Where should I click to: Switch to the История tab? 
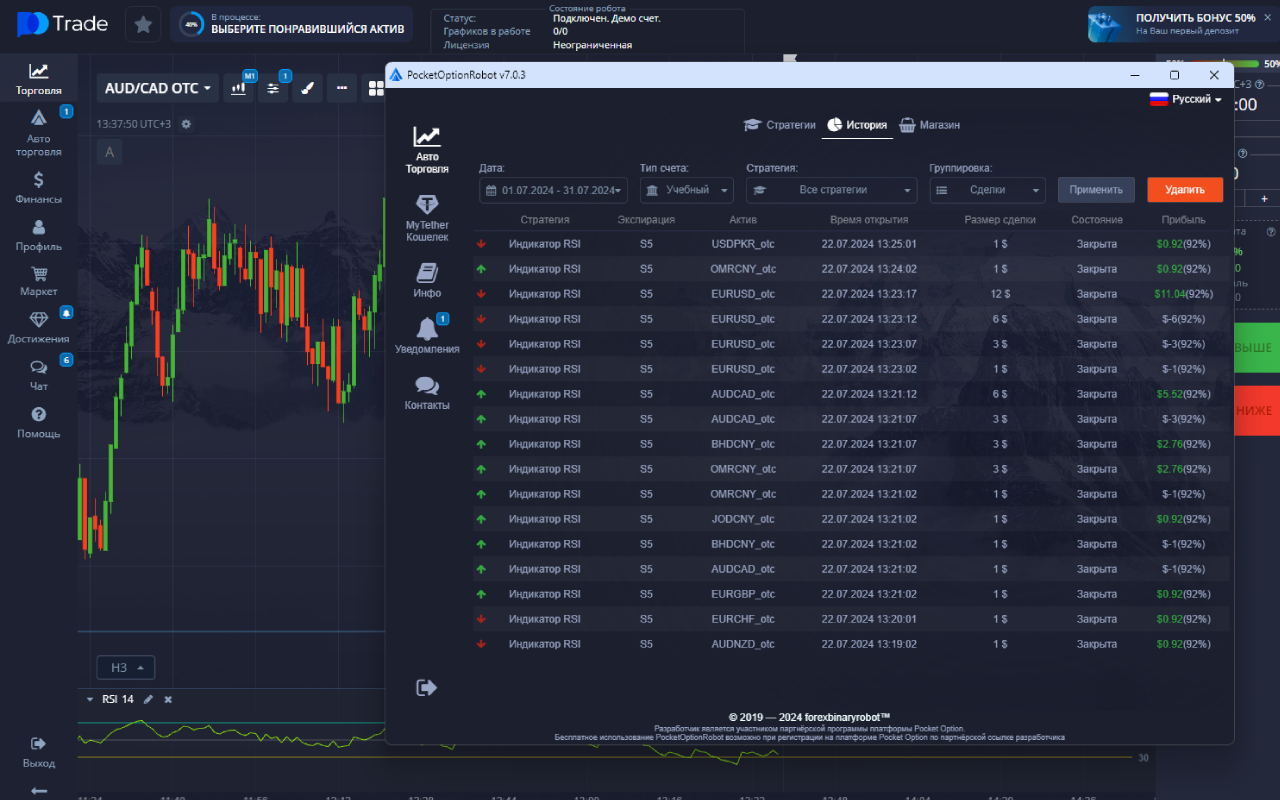click(x=857, y=125)
